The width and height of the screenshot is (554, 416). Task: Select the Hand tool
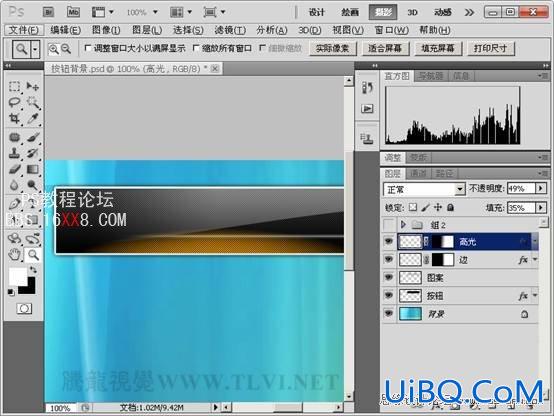(x=14, y=254)
